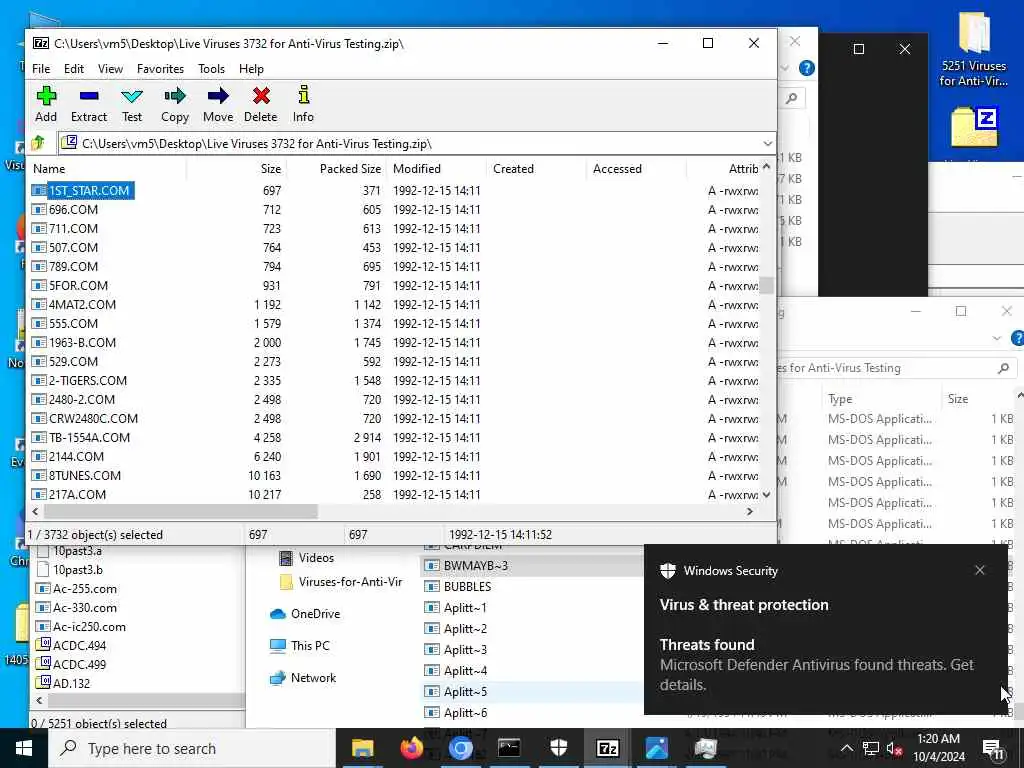Open the Tools menu
1024x768 pixels.
[x=211, y=69]
